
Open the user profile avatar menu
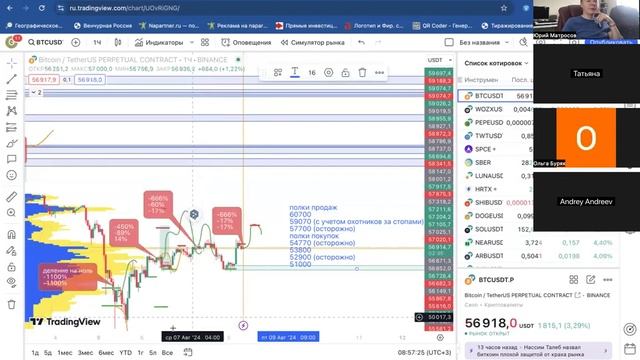[12, 42]
